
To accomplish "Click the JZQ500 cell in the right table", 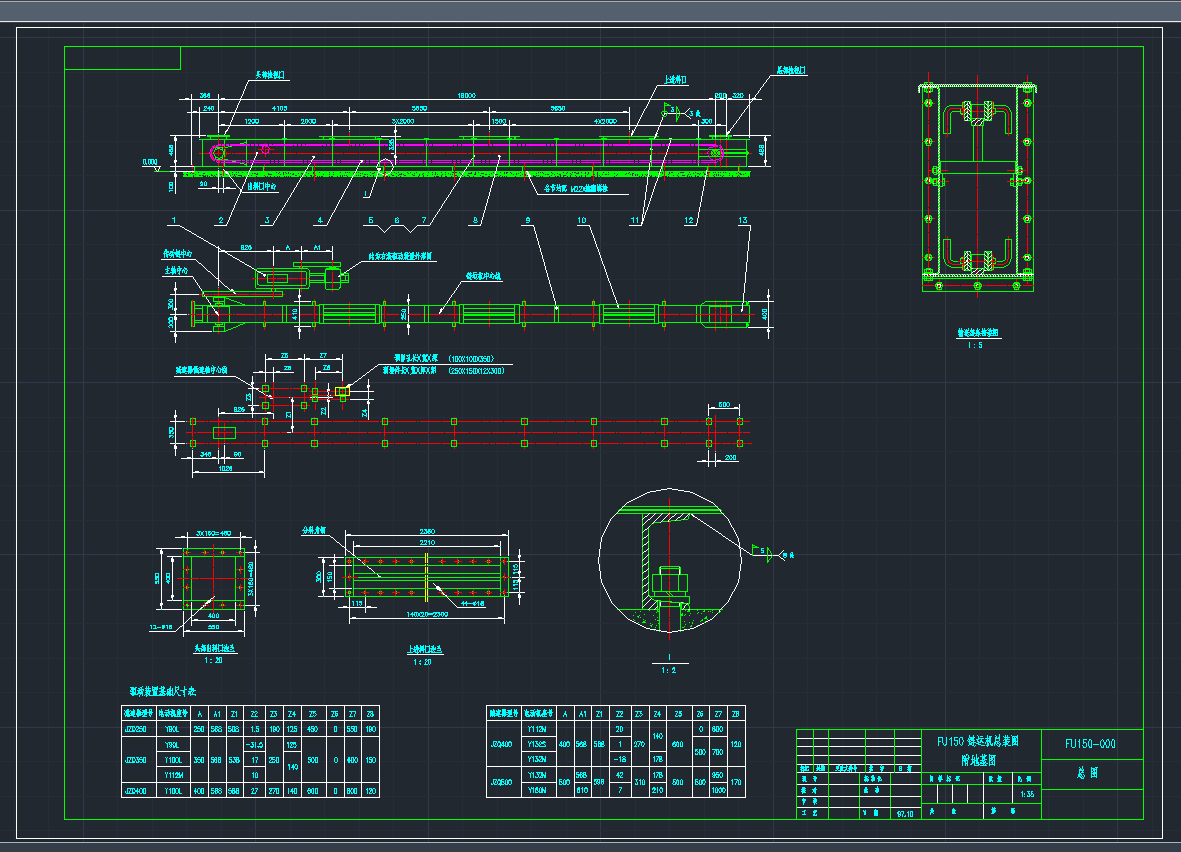I will (501, 780).
